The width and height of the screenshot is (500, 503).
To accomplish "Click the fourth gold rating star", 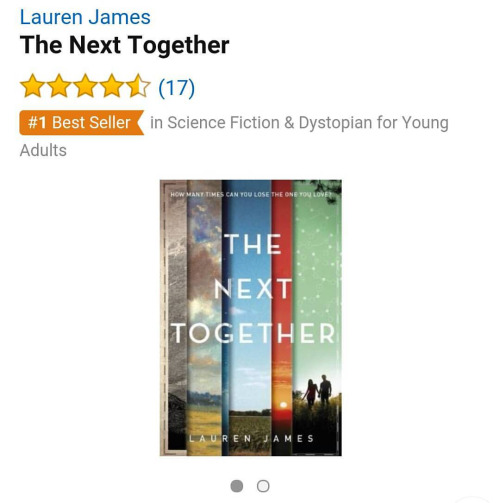I will point(112,86).
